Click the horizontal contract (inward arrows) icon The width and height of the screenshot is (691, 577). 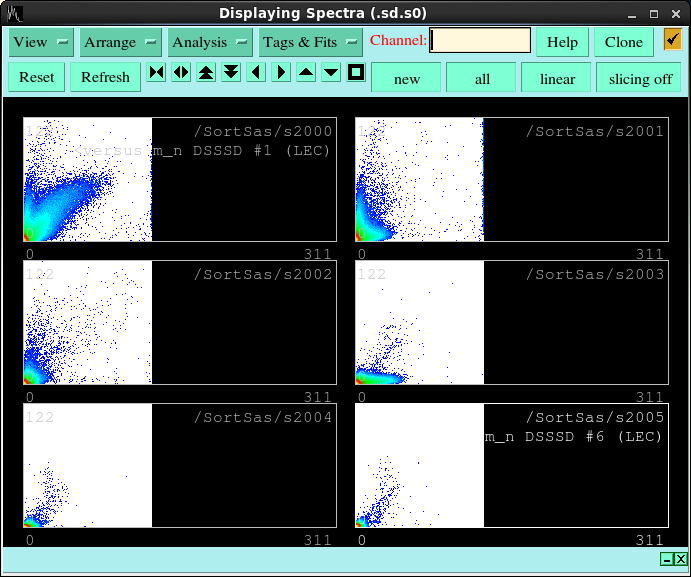[156, 72]
